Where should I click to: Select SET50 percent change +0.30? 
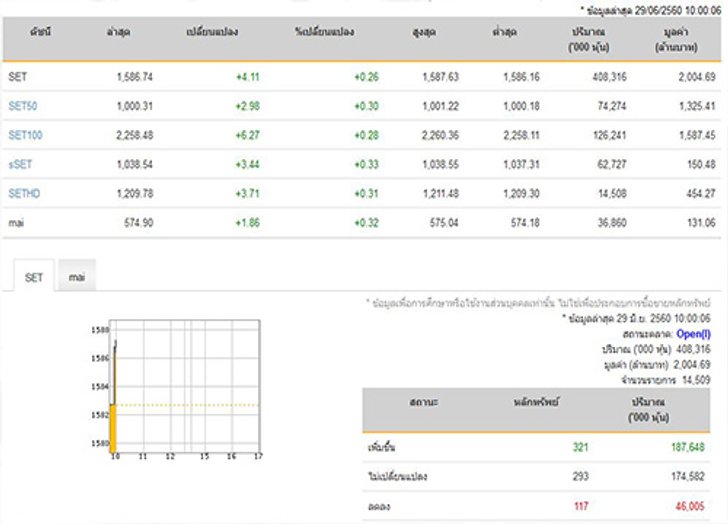pos(366,106)
